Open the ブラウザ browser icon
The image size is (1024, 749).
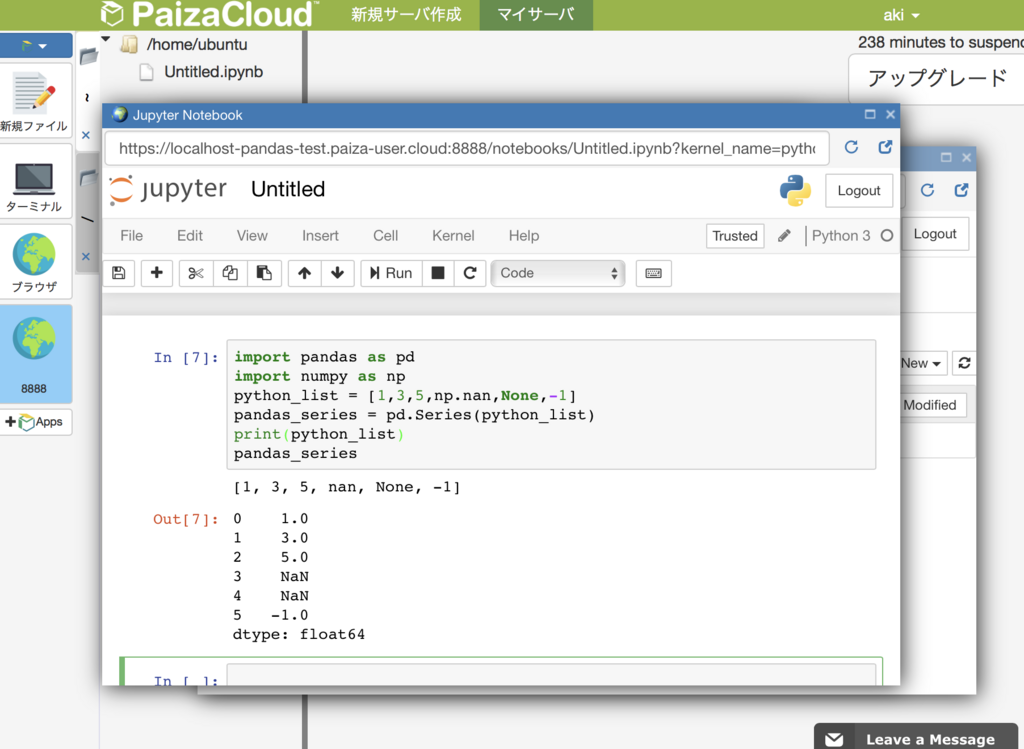click(x=34, y=262)
